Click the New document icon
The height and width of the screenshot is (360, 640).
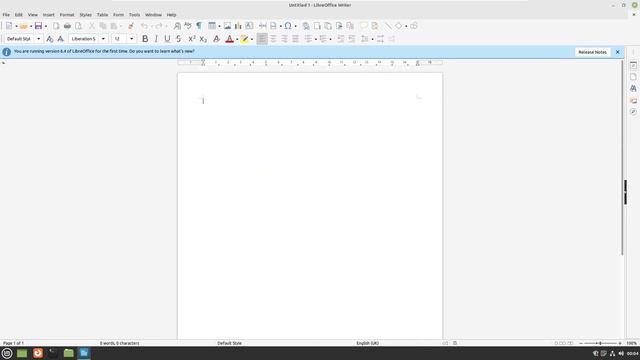click(x=9, y=26)
